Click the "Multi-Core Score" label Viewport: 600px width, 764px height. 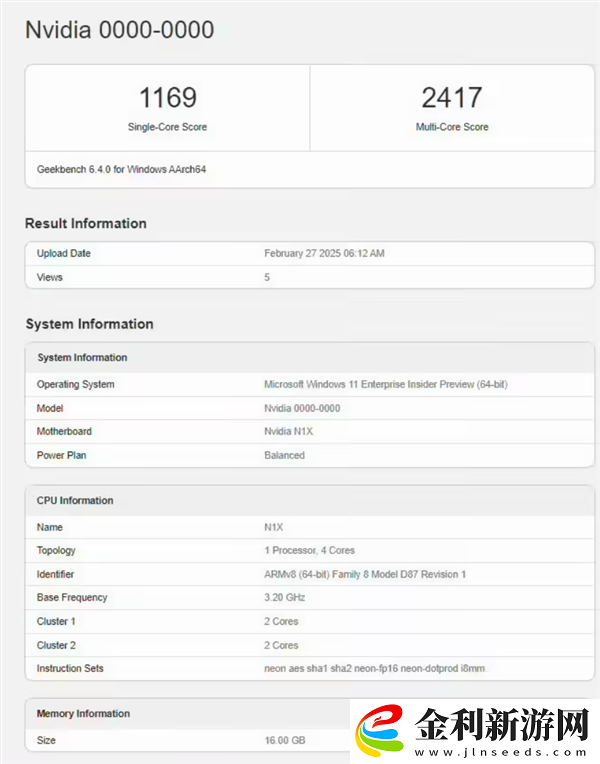[x=452, y=127]
